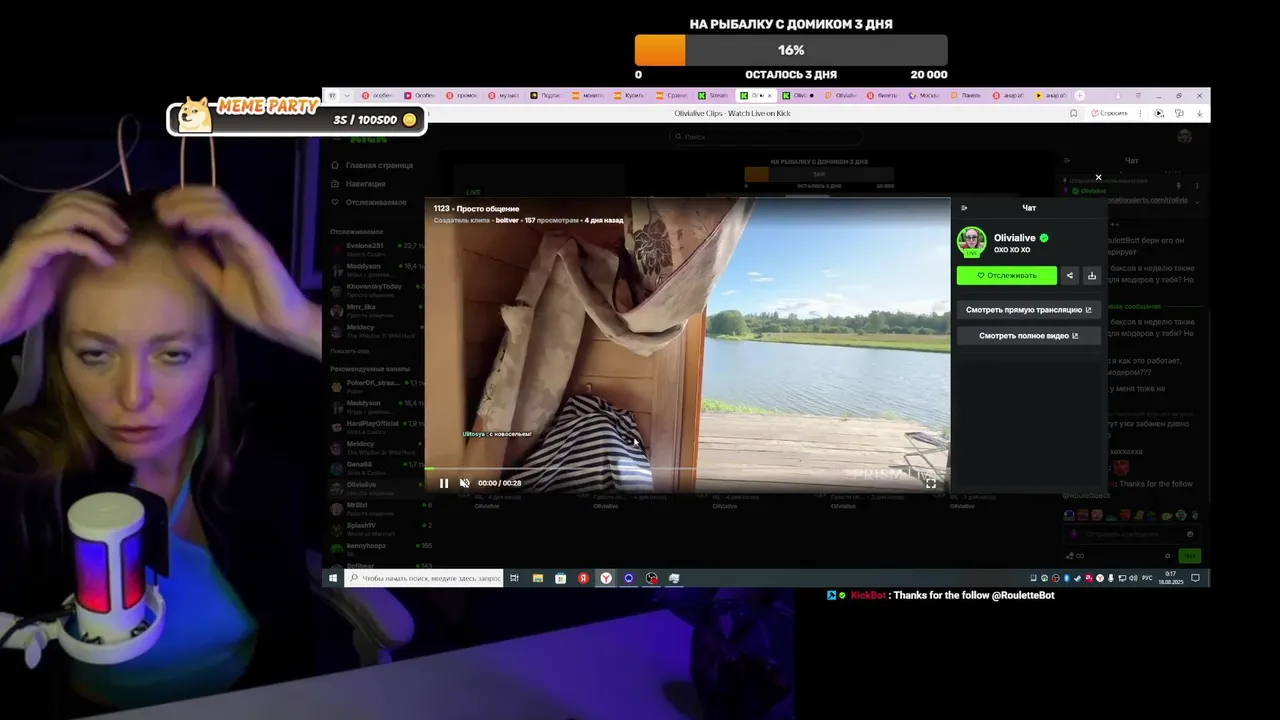Open Microsoft Store from the taskbar
The image size is (1280, 720).
click(x=560, y=578)
